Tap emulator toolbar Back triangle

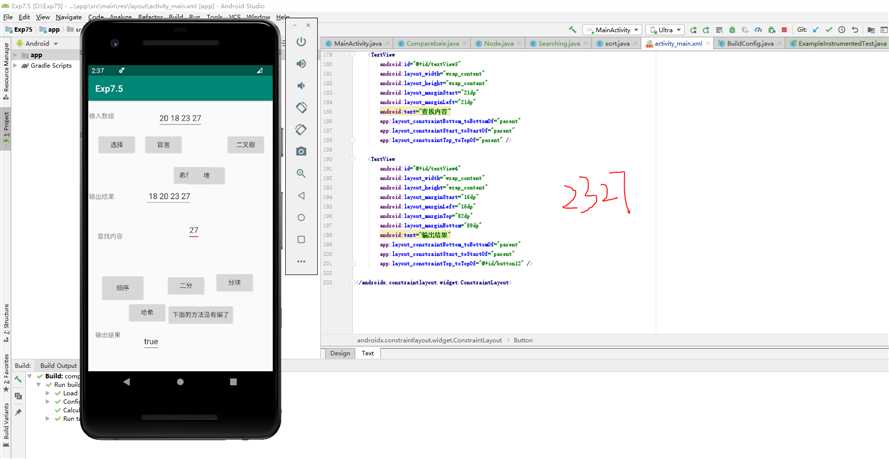pyautogui.click(x=301, y=196)
